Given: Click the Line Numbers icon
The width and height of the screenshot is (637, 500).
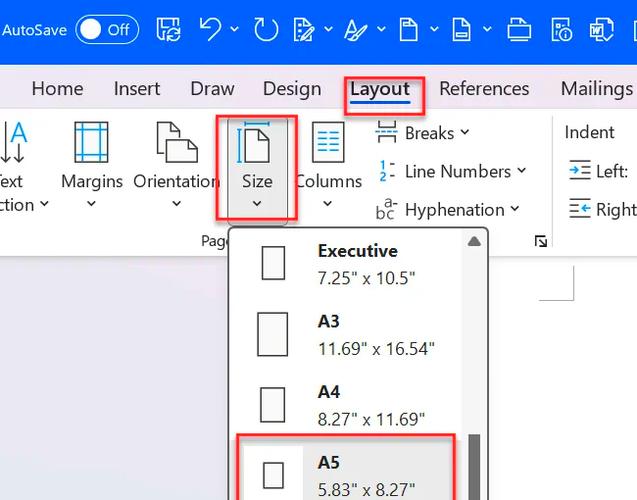Looking at the screenshot, I should click(x=387, y=171).
